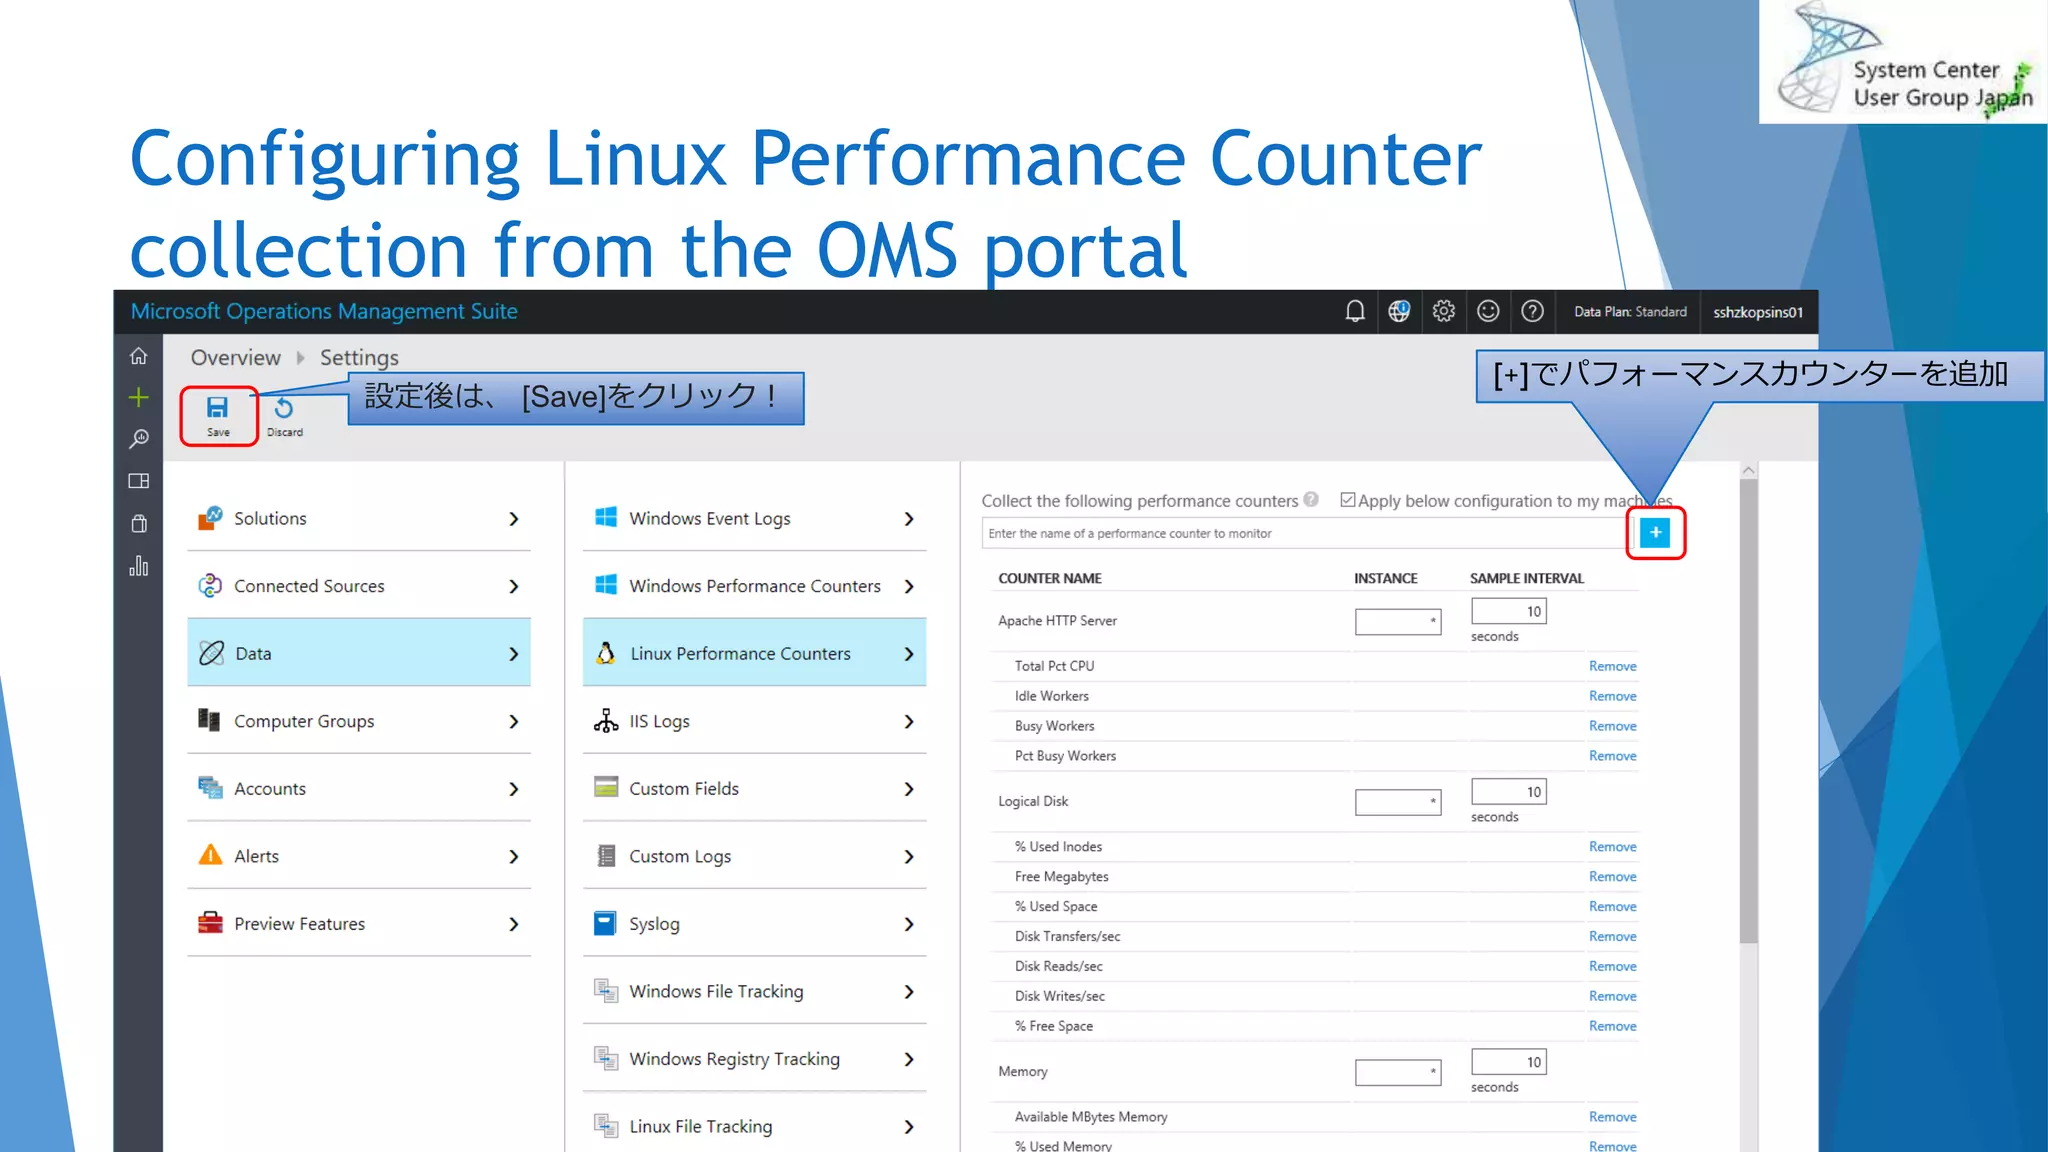Open the settings gear icon

[x=1443, y=311]
